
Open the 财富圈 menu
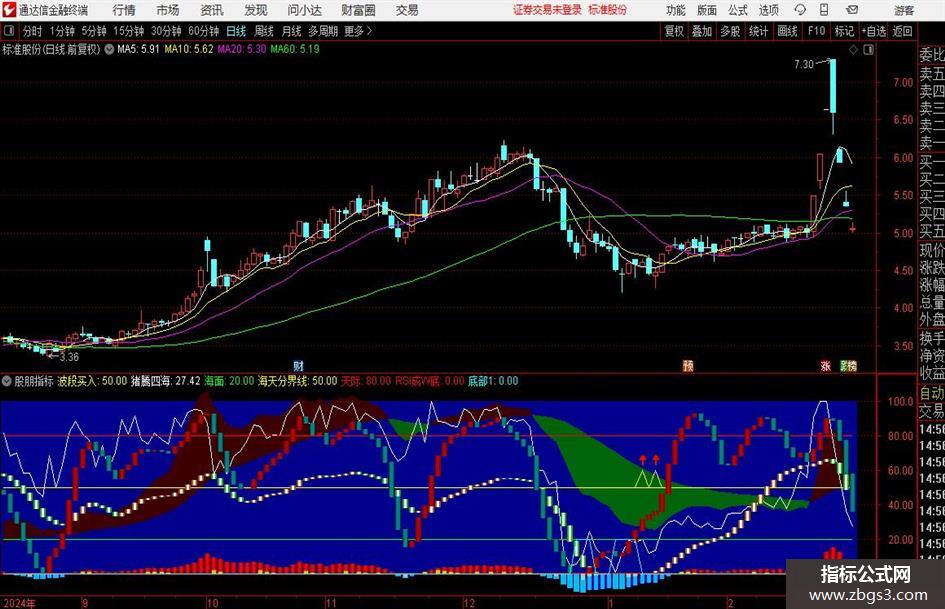point(358,10)
